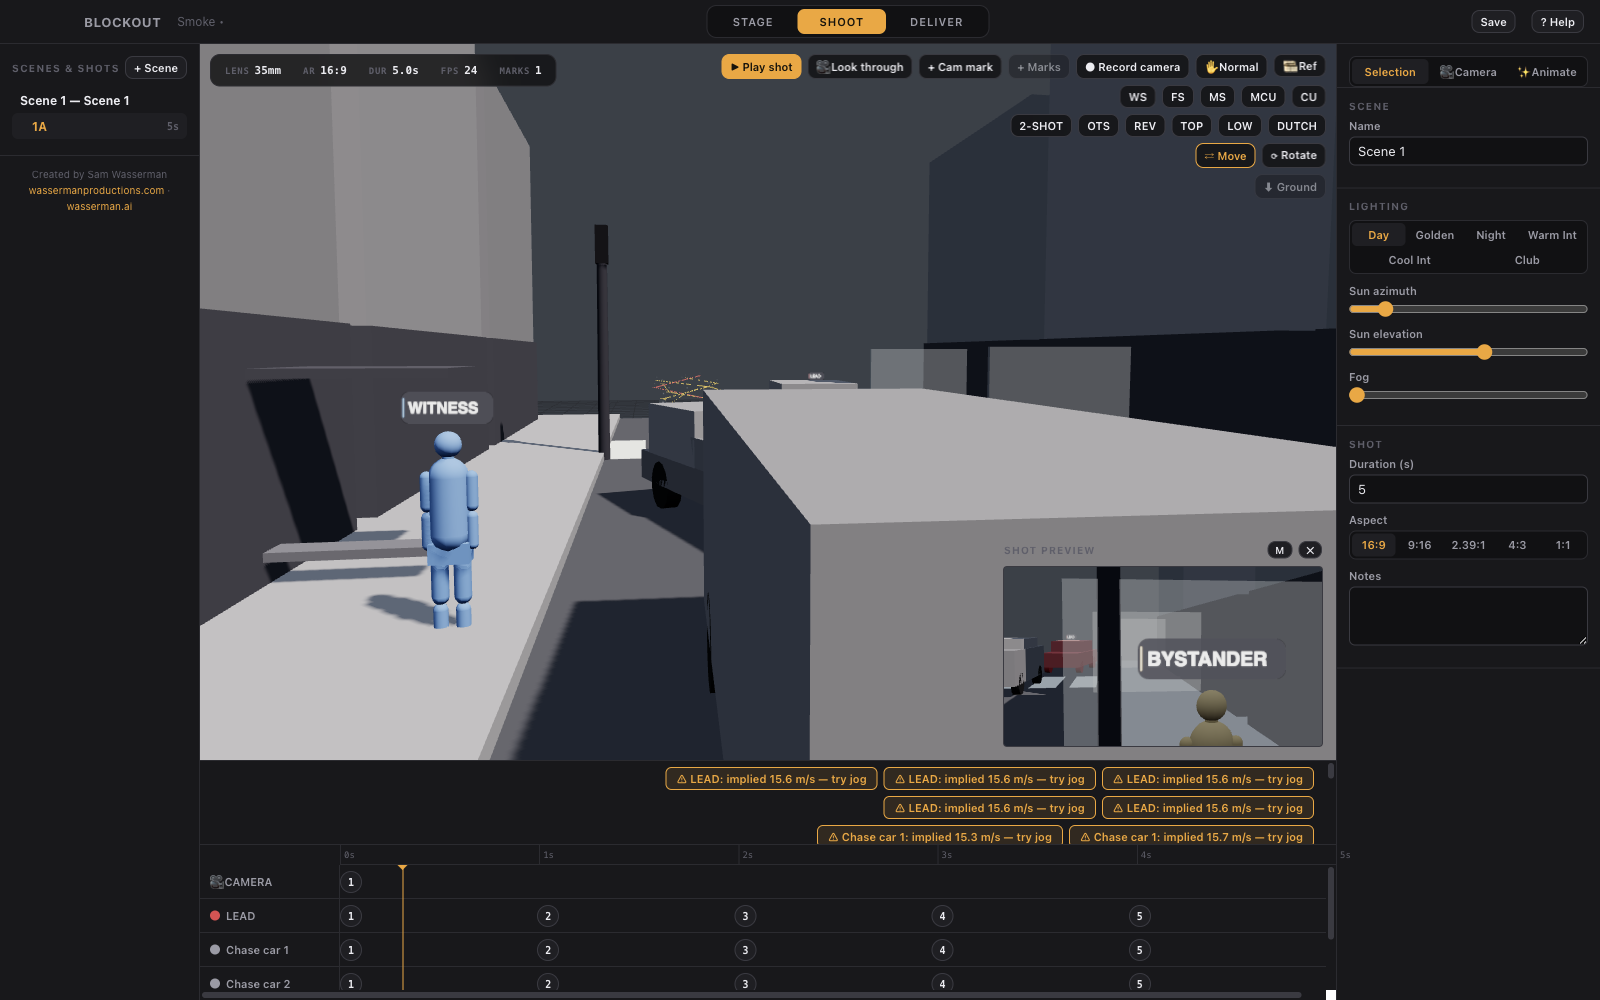Viewport: 1600px width, 1000px height.
Task: Set aspect ratio to 2.39:1
Action: [1468, 545]
